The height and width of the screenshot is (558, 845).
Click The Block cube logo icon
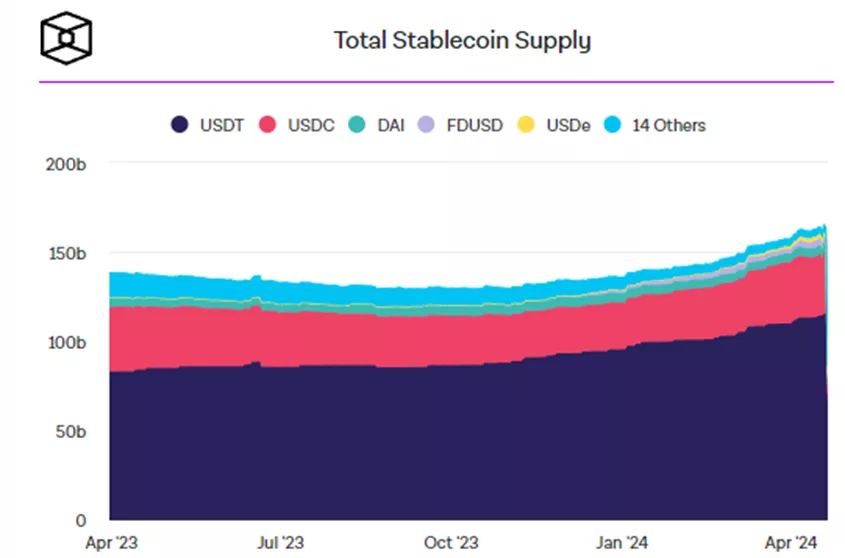pos(67,38)
